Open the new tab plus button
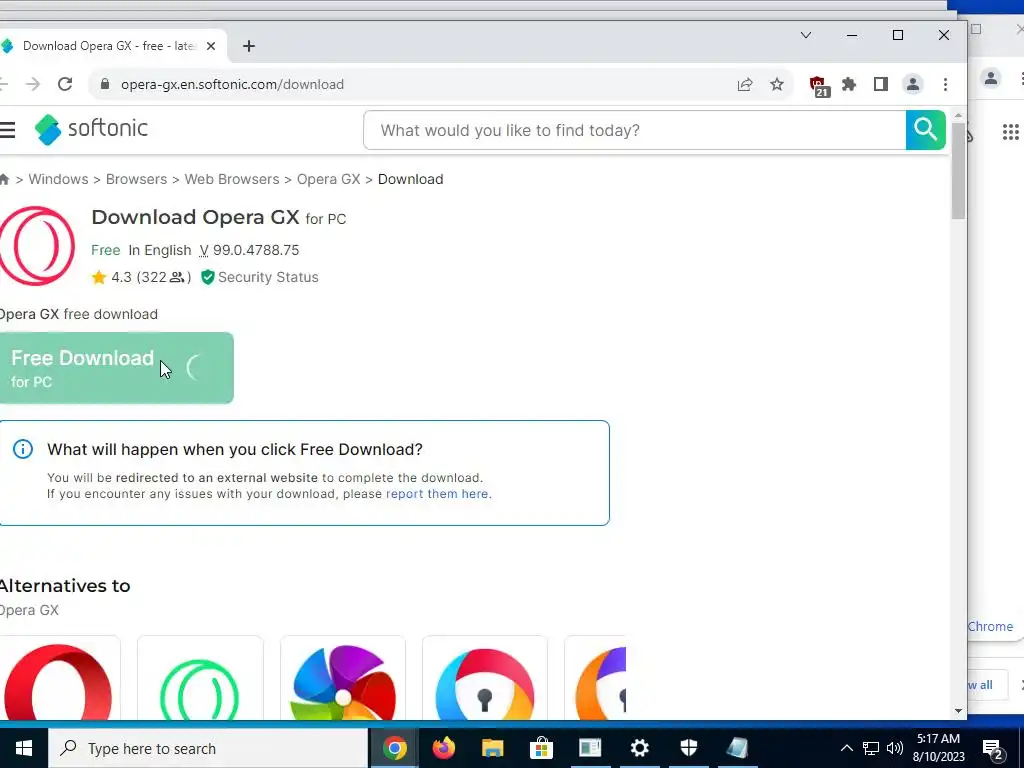 click(249, 46)
